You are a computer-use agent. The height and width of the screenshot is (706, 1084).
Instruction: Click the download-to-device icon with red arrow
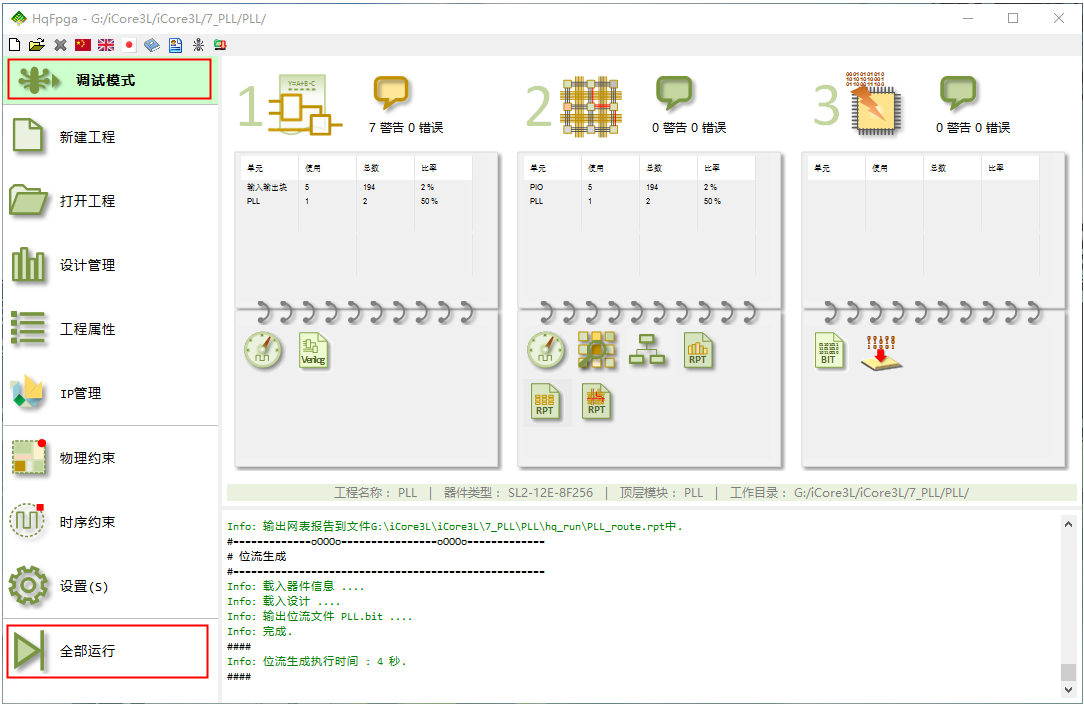(x=881, y=353)
